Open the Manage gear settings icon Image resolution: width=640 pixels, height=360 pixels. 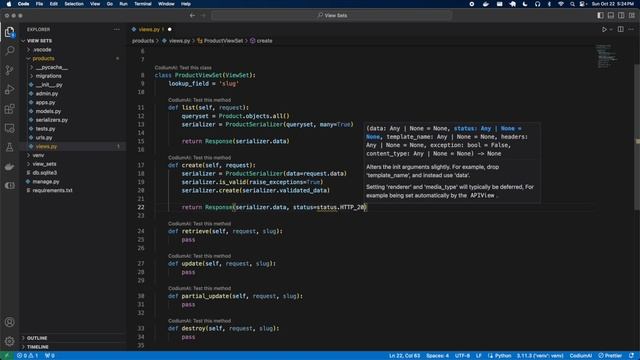point(9,341)
